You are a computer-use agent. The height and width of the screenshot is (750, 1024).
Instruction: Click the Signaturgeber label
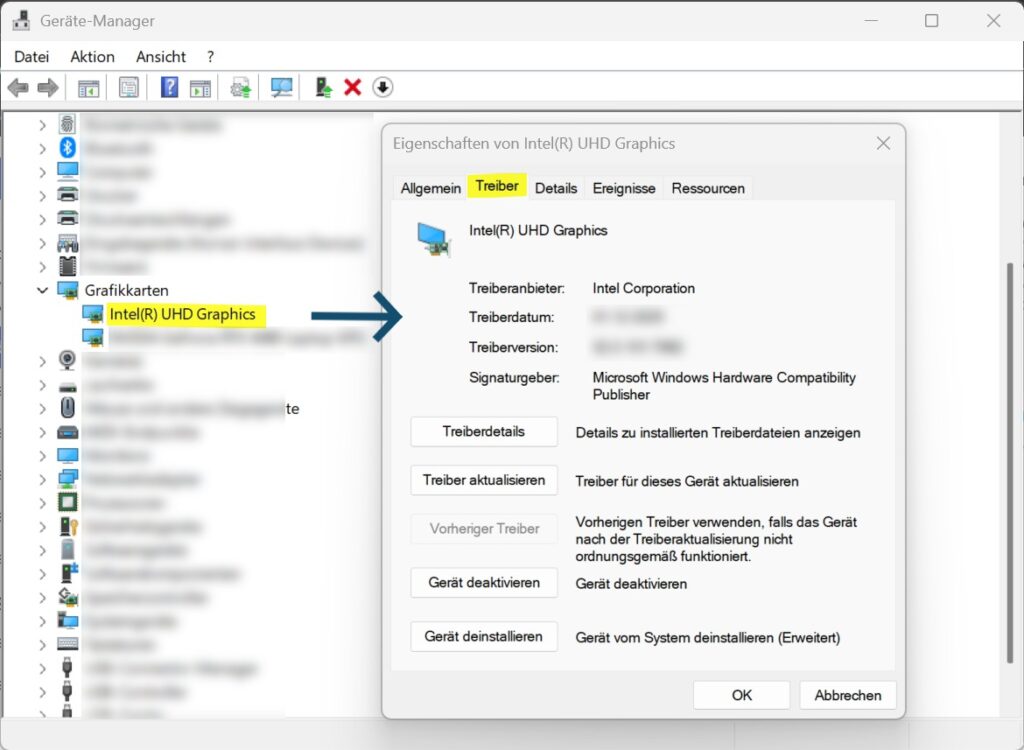[514, 378]
